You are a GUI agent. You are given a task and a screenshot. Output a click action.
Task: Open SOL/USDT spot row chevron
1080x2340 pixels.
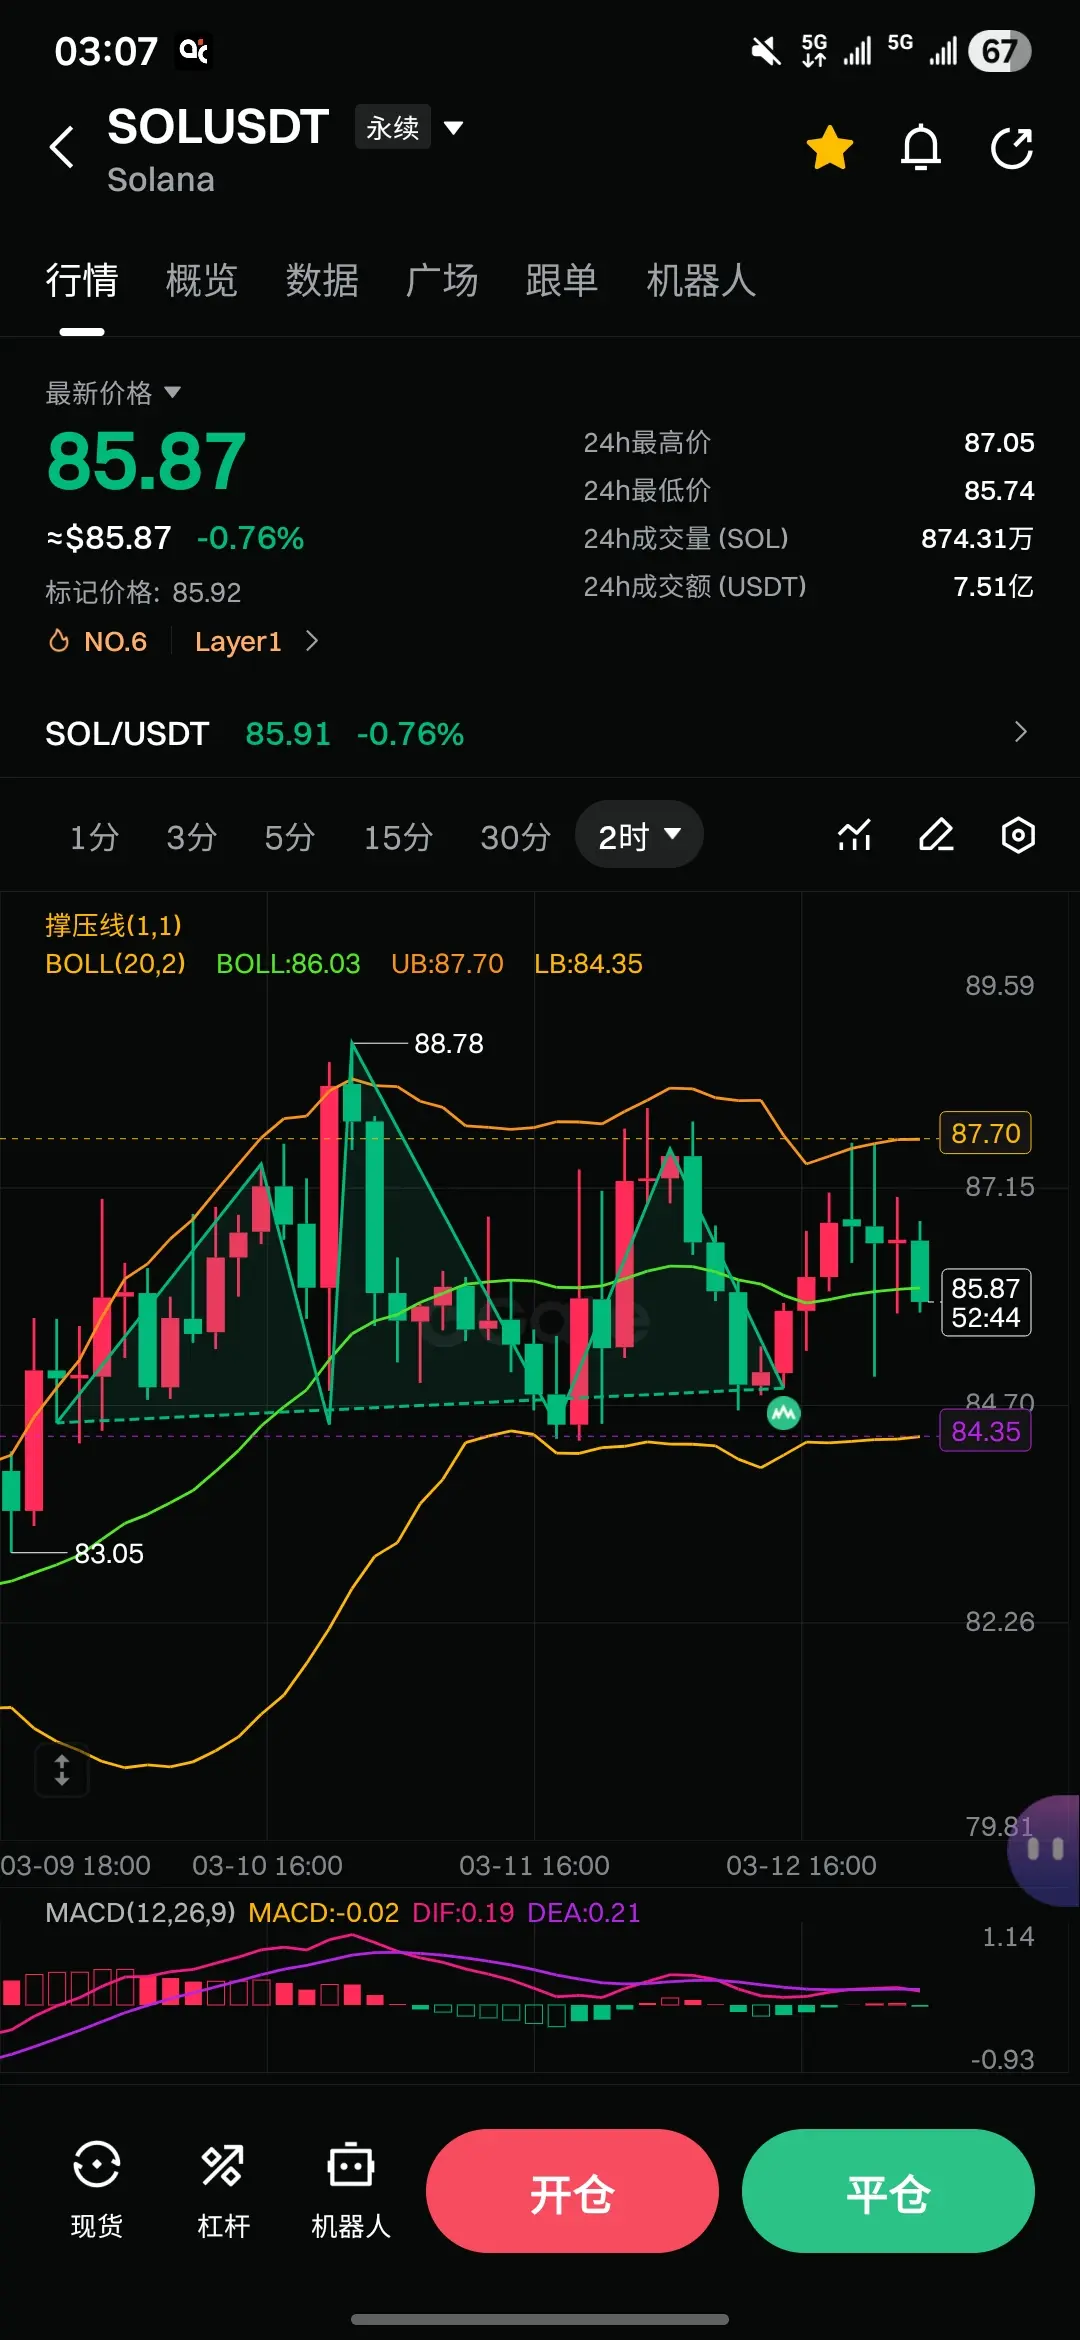click(x=1020, y=732)
